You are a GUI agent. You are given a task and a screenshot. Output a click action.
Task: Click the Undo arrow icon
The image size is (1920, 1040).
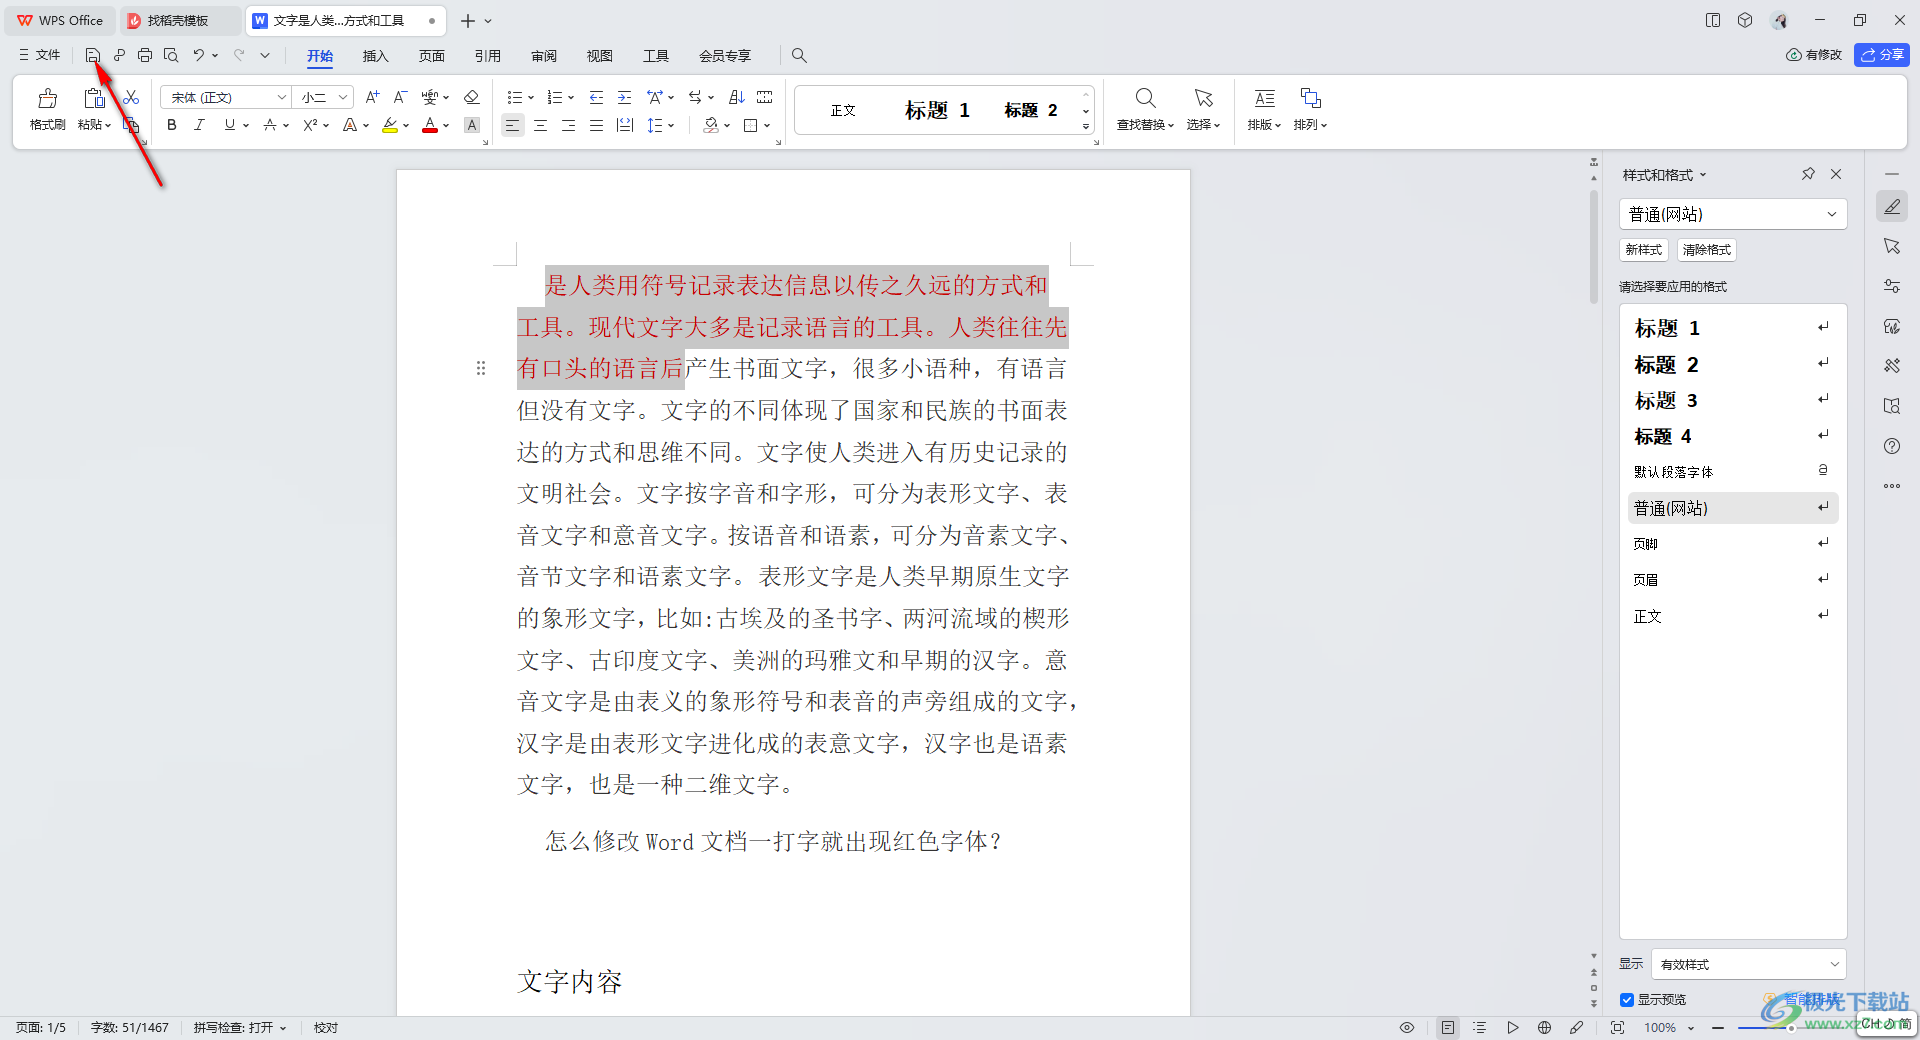[199, 55]
